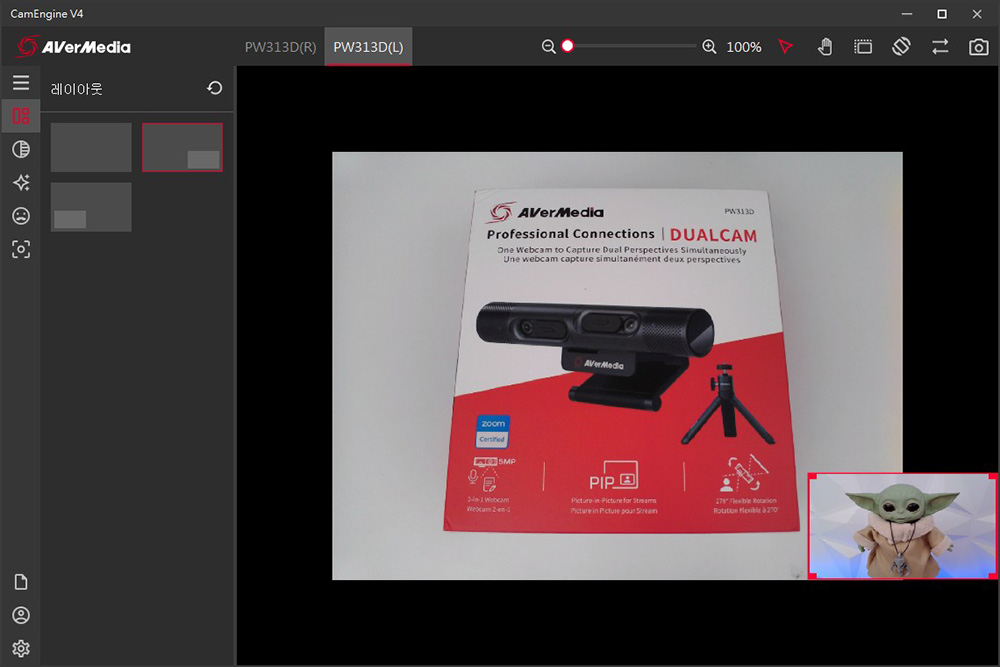Image resolution: width=1000 pixels, height=667 pixels.
Task: Click the AVerMedia logo
Action: [x=73, y=47]
